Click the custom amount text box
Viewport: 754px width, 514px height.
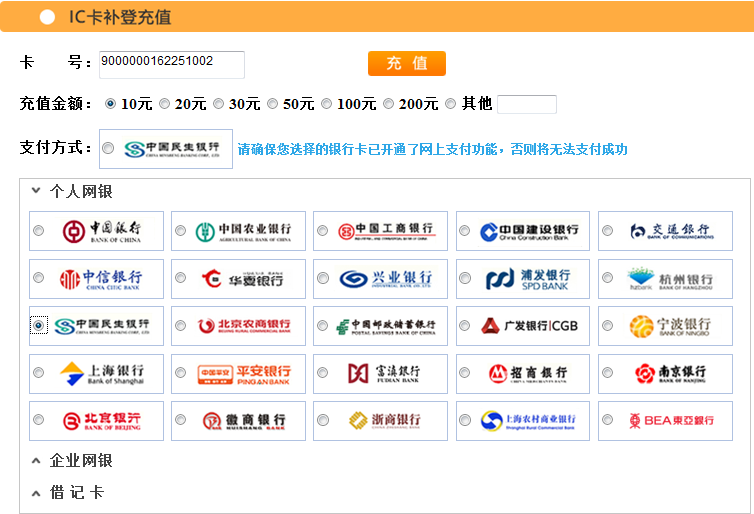[526, 104]
